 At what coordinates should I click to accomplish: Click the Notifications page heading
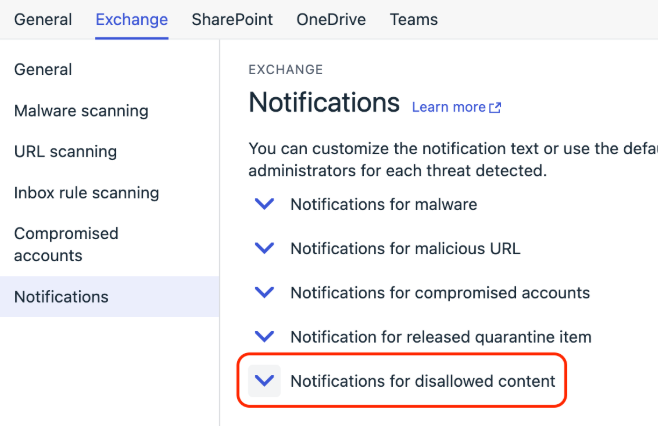[324, 102]
